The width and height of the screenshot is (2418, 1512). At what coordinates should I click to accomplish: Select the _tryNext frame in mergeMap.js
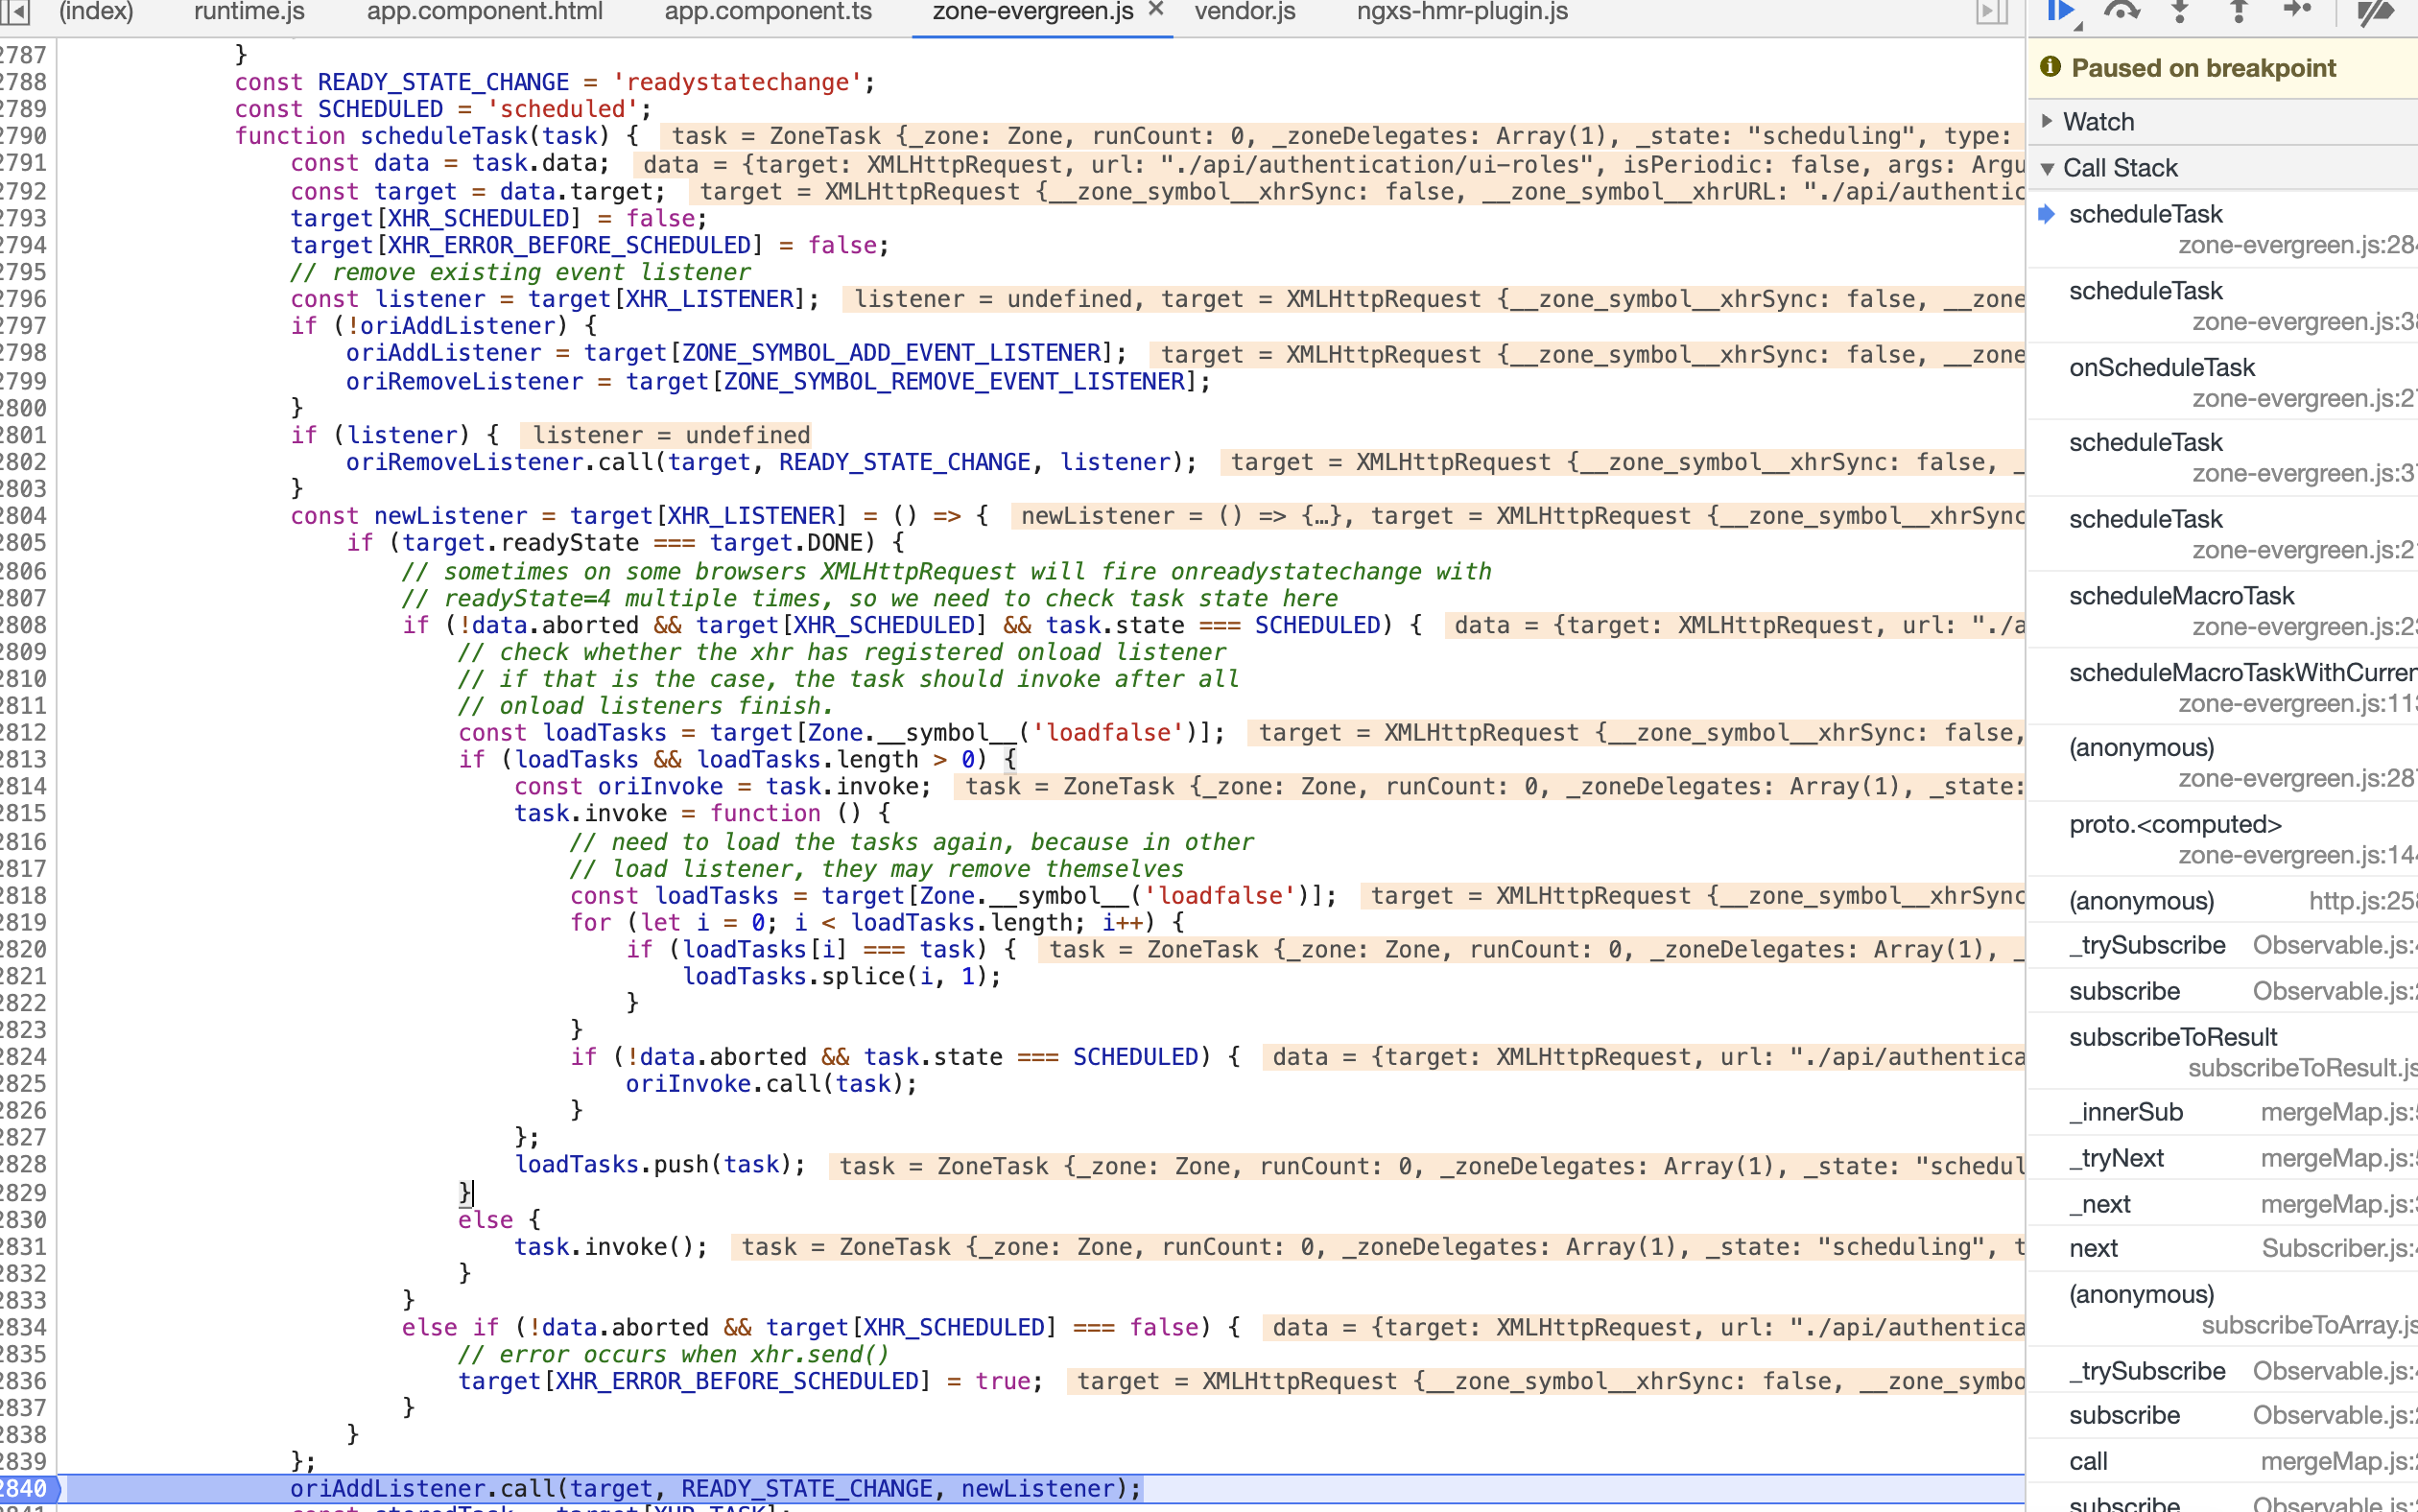[x=2119, y=1157]
